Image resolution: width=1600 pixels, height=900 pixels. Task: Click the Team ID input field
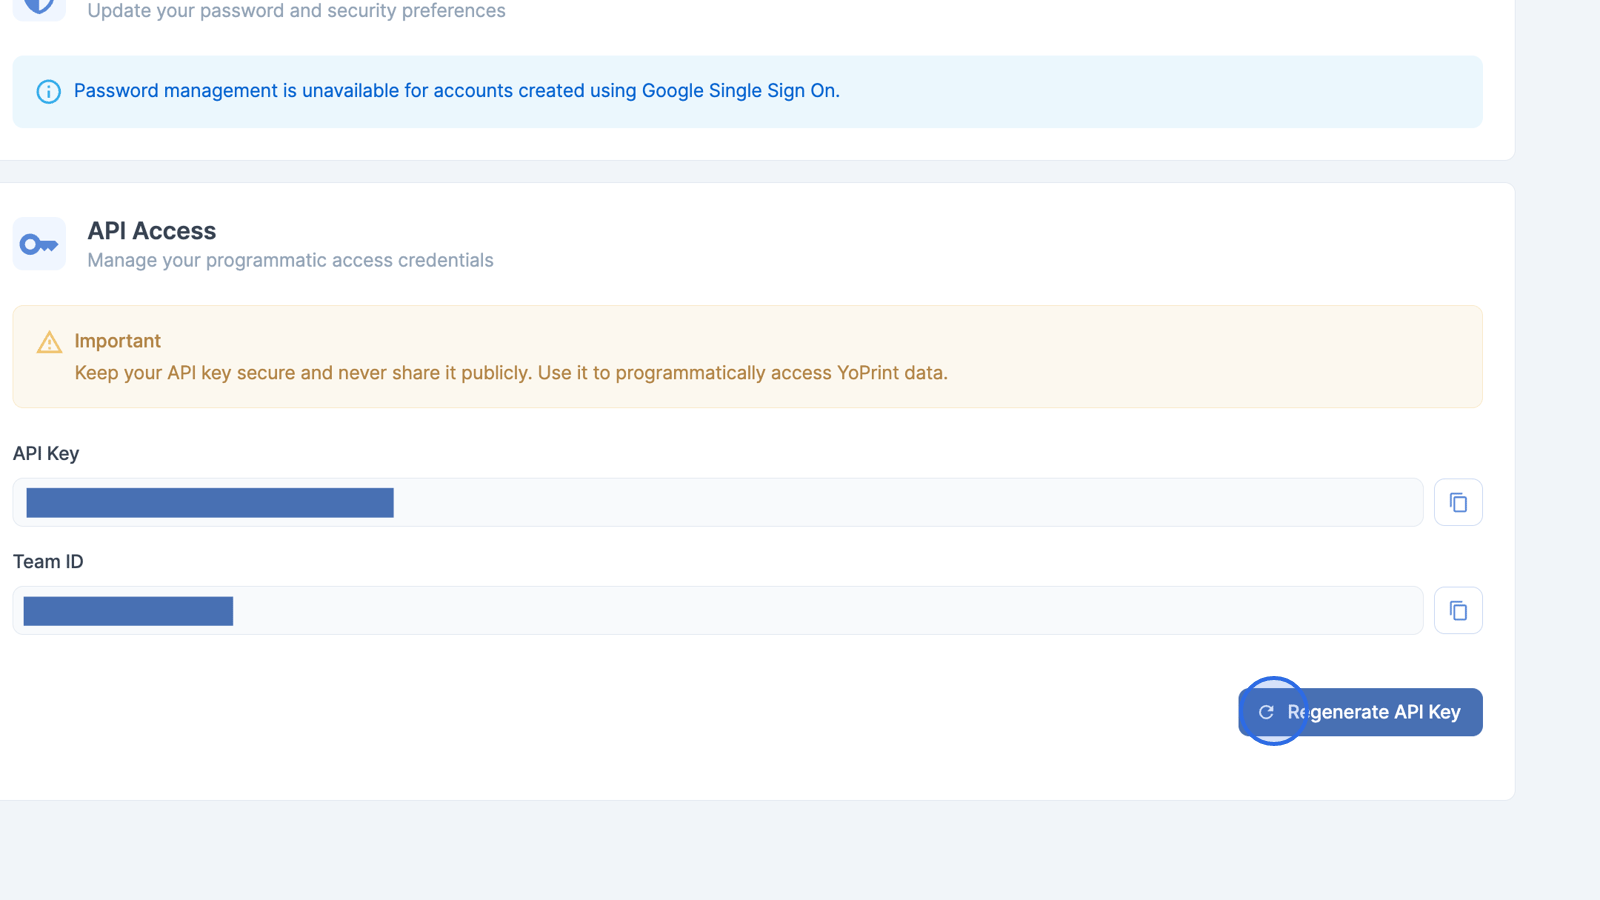coord(717,610)
